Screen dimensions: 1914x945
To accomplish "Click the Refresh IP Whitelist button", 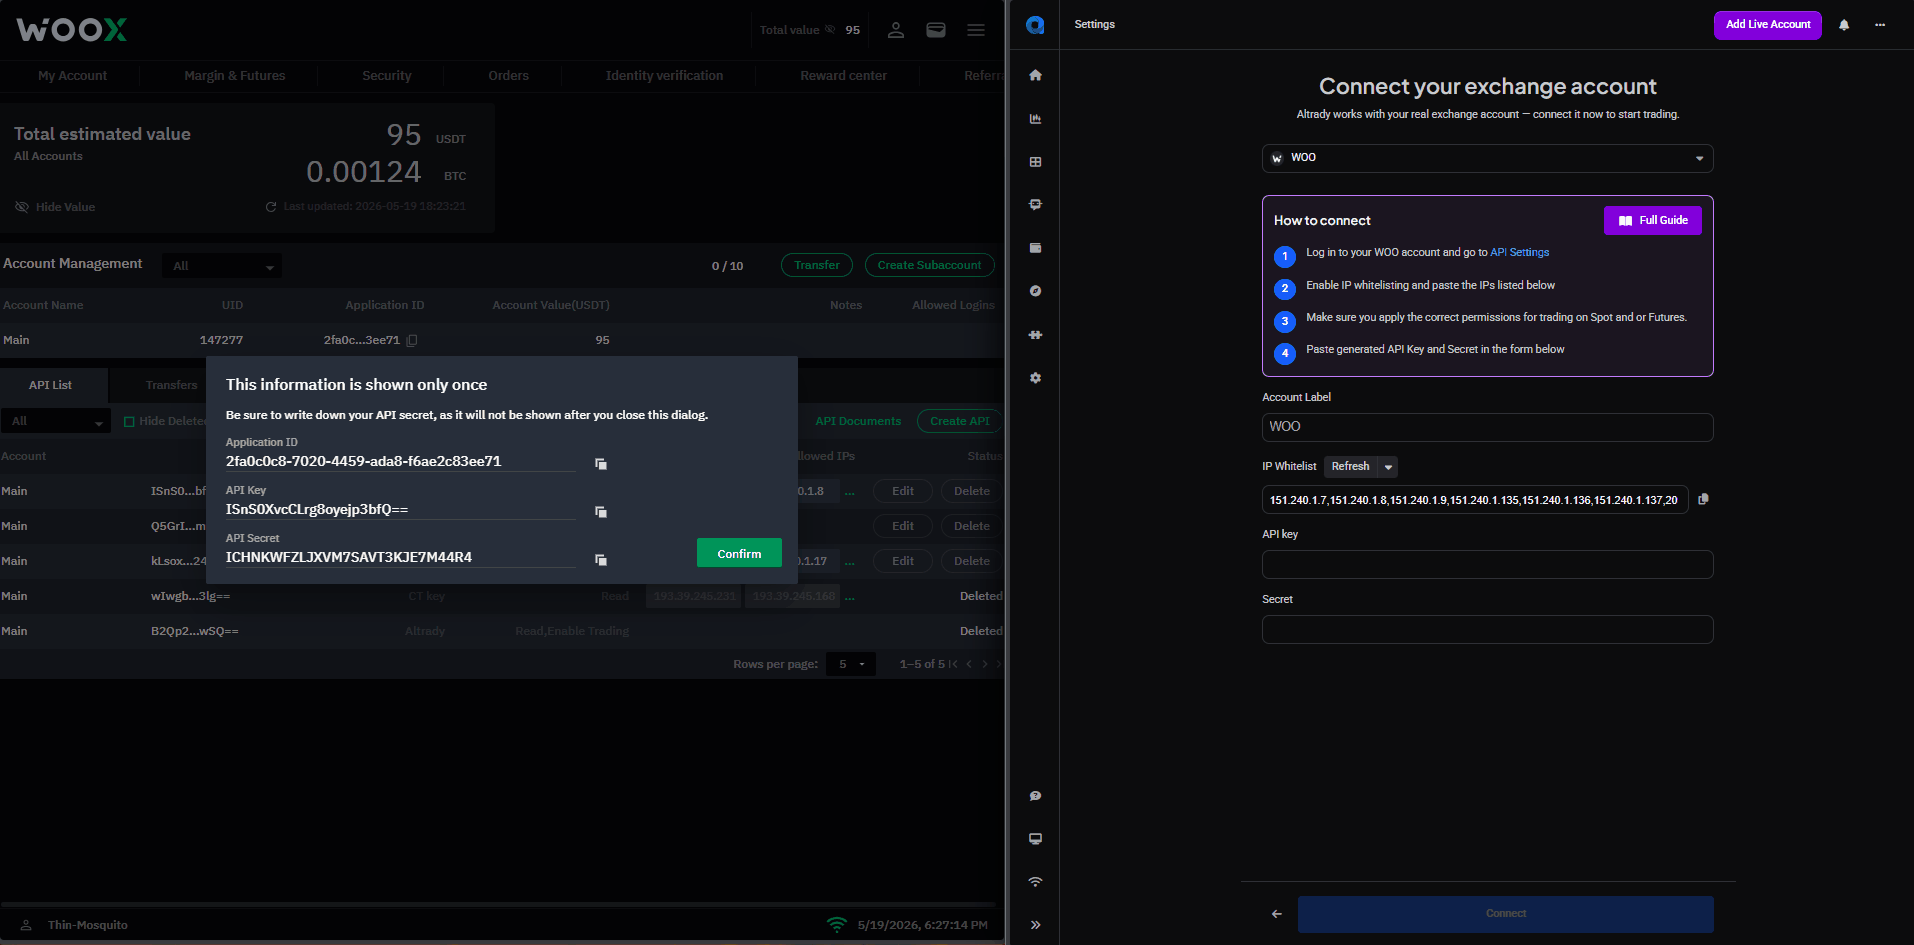I will pyautogui.click(x=1350, y=467).
